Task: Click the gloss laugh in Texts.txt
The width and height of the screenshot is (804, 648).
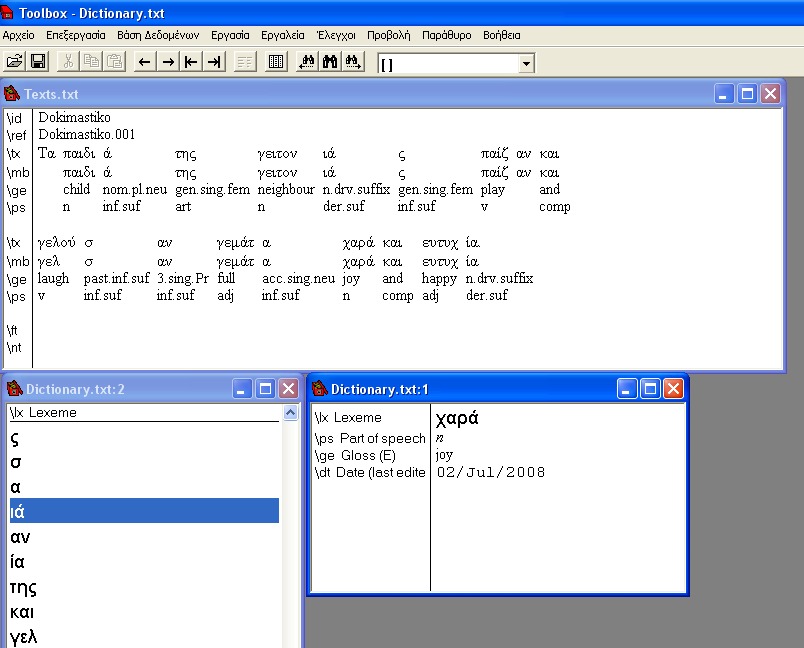Action: pyautogui.click(x=53, y=278)
